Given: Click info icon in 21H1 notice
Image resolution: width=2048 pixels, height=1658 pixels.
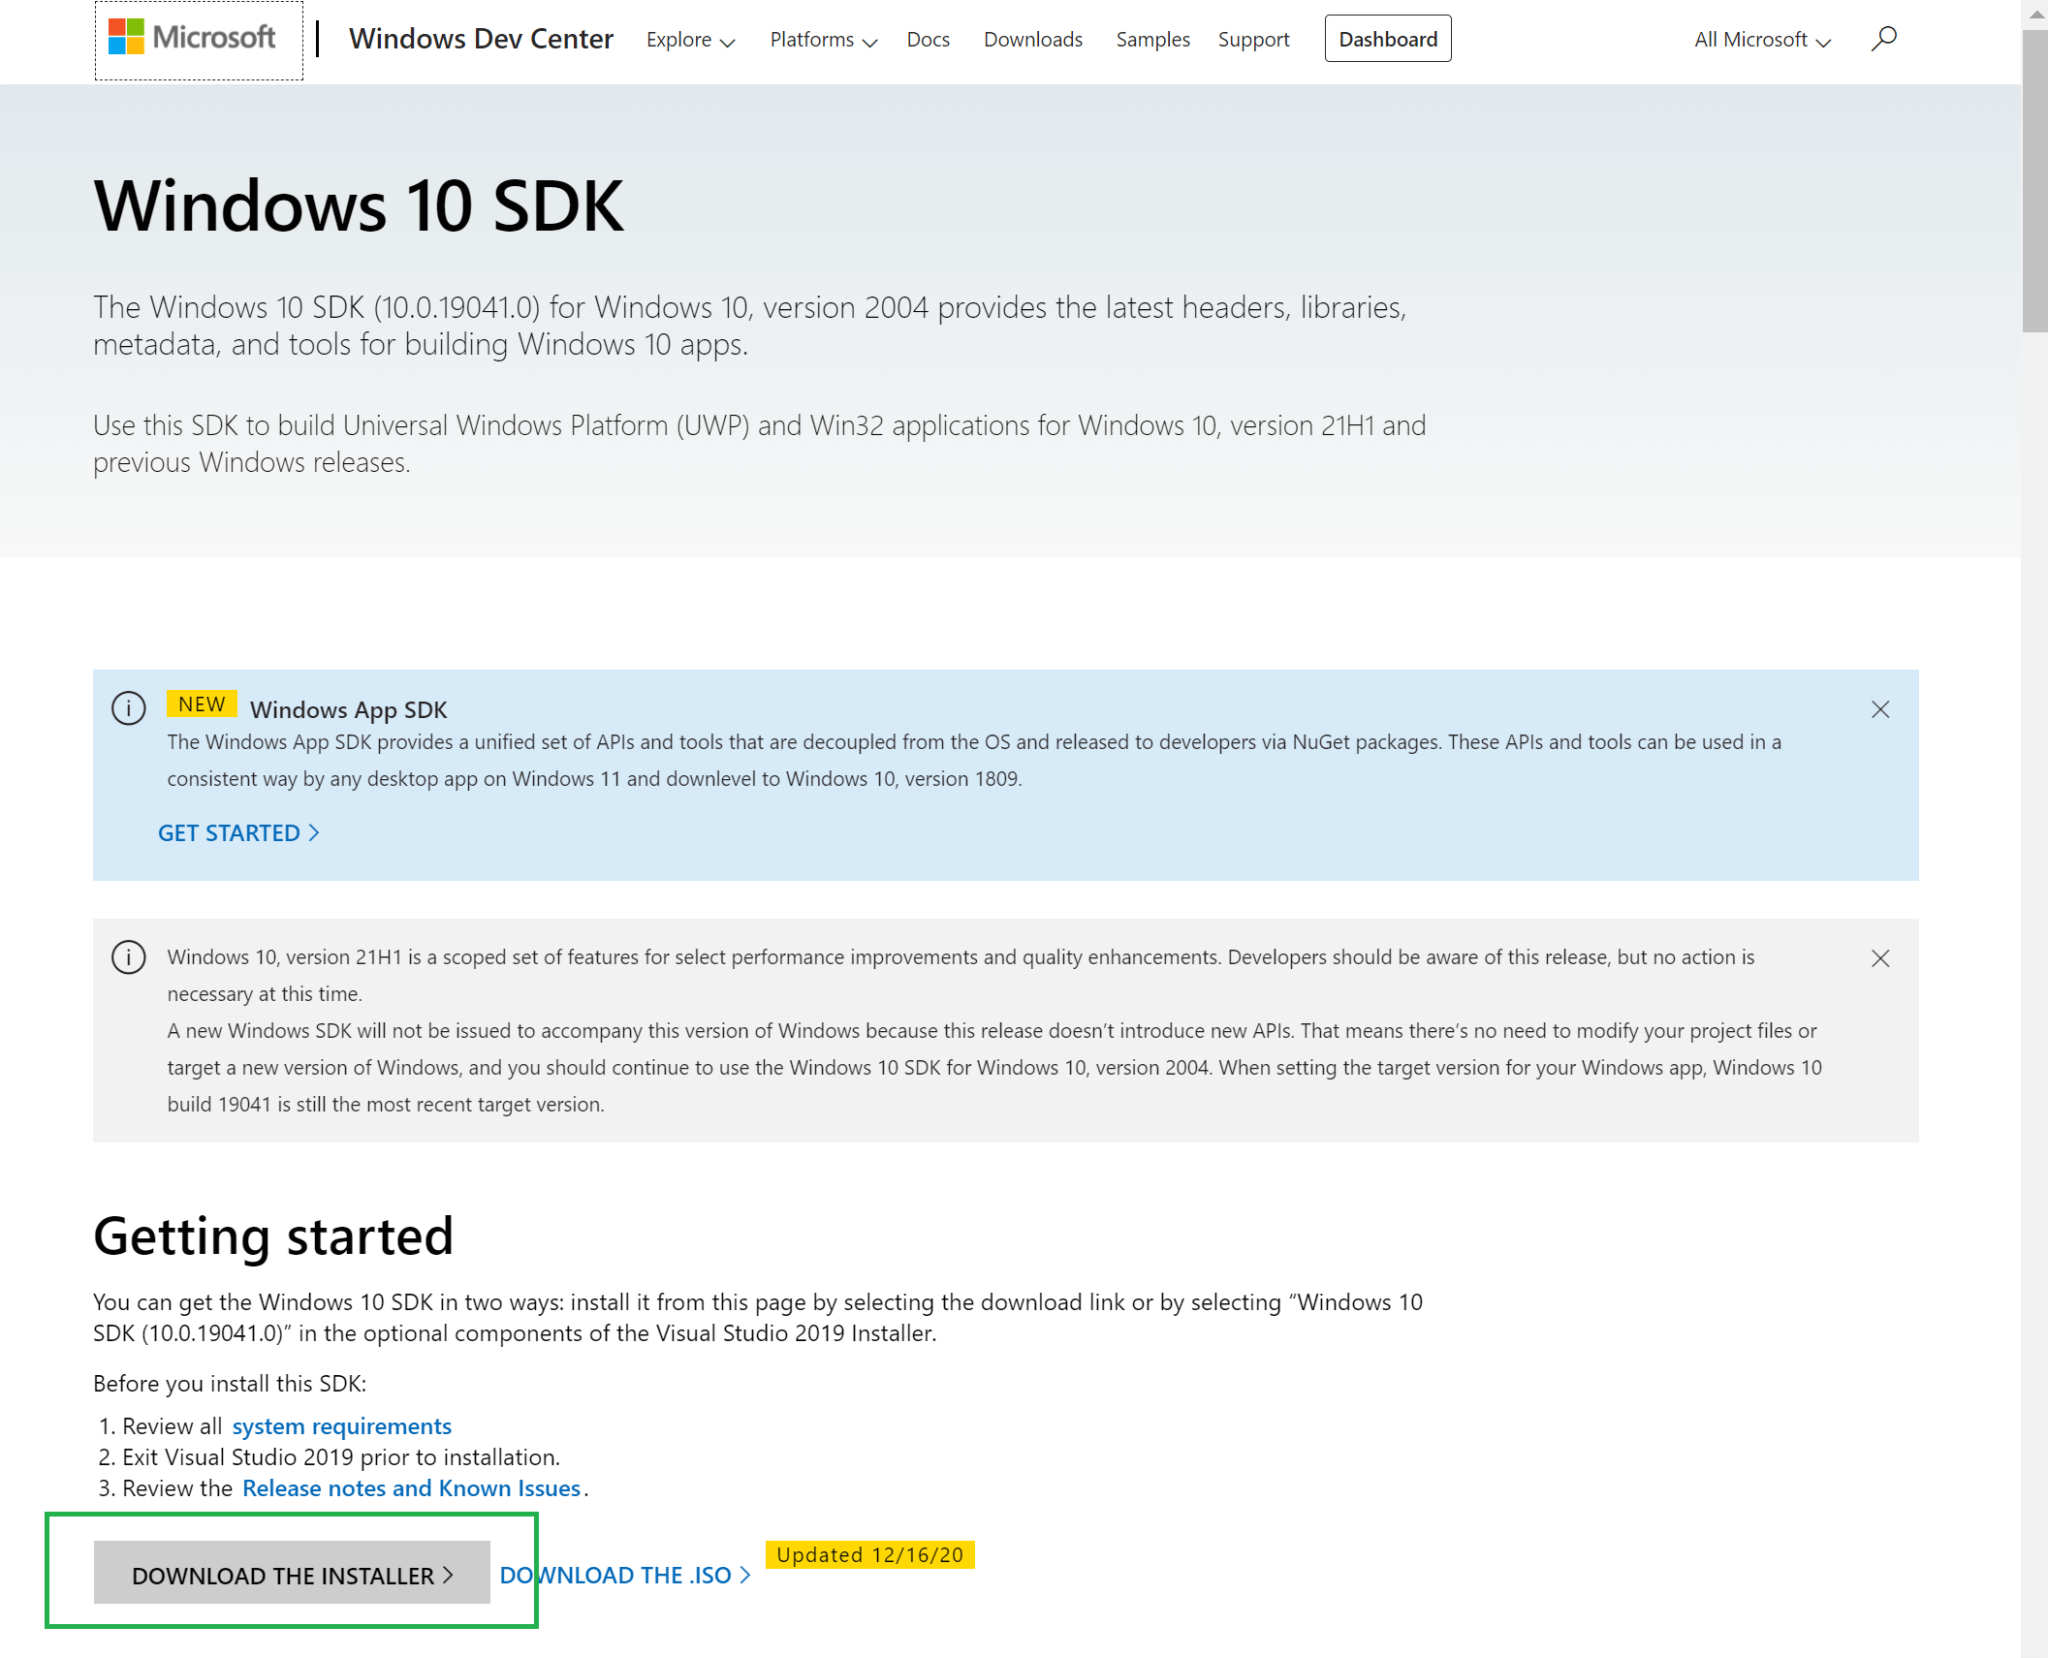Looking at the screenshot, I should click(128, 957).
